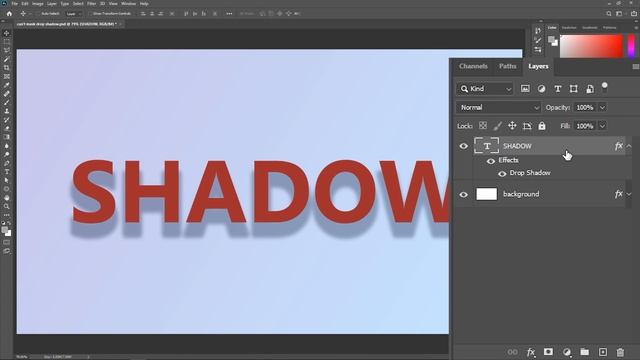640x360 pixels.
Task: Delete layer using trash icon
Action: click(620, 352)
